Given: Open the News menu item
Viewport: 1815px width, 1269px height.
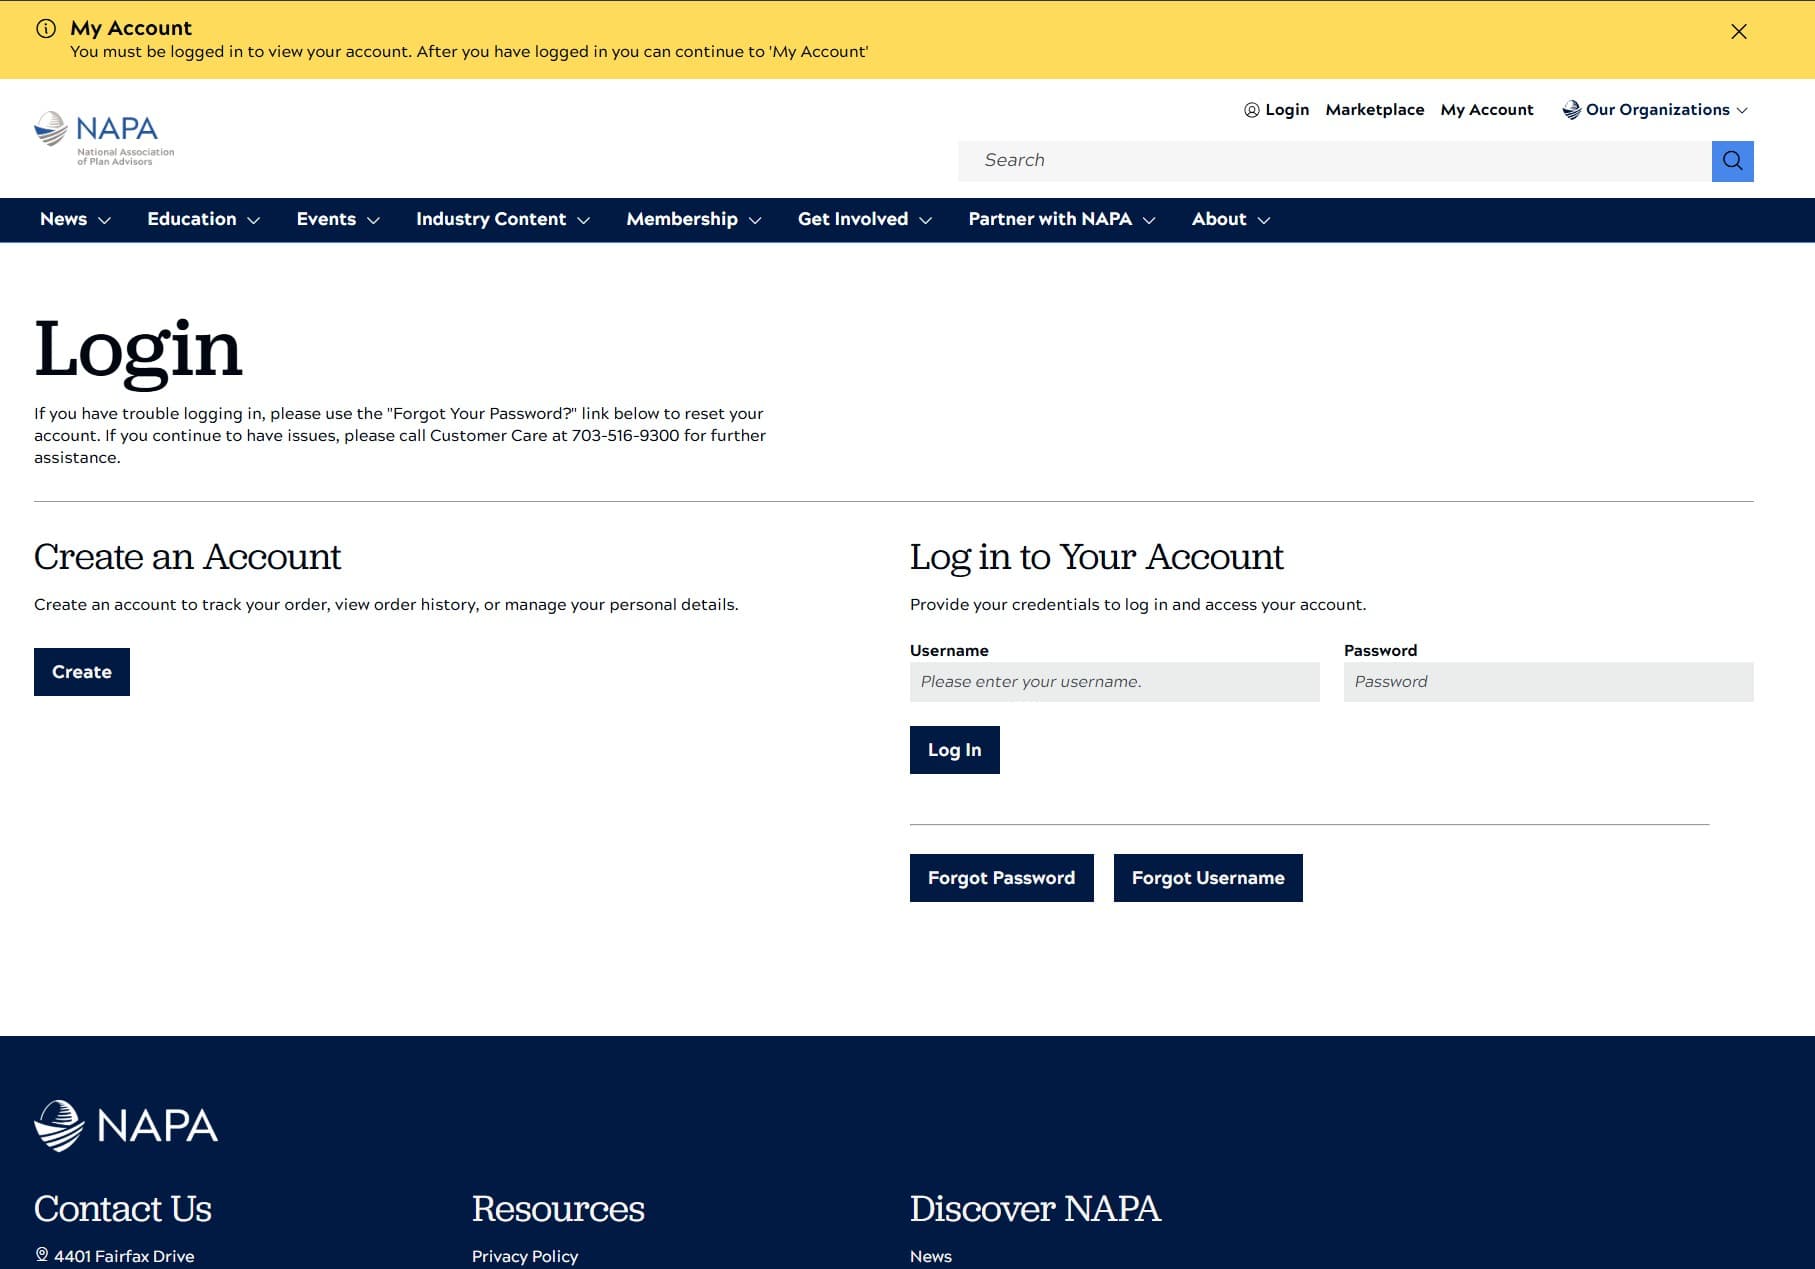Looking at the screenshot, I should (x=63, y=219).
